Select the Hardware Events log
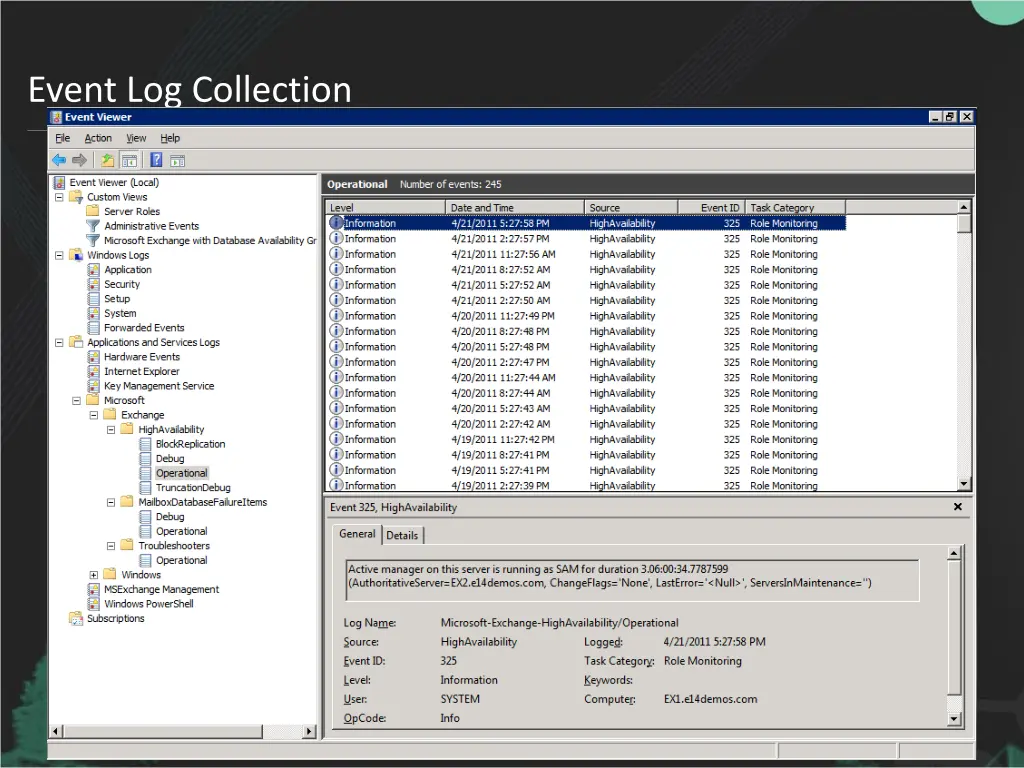The height and width of the screenshot is (768, 1024). [142, 357]
